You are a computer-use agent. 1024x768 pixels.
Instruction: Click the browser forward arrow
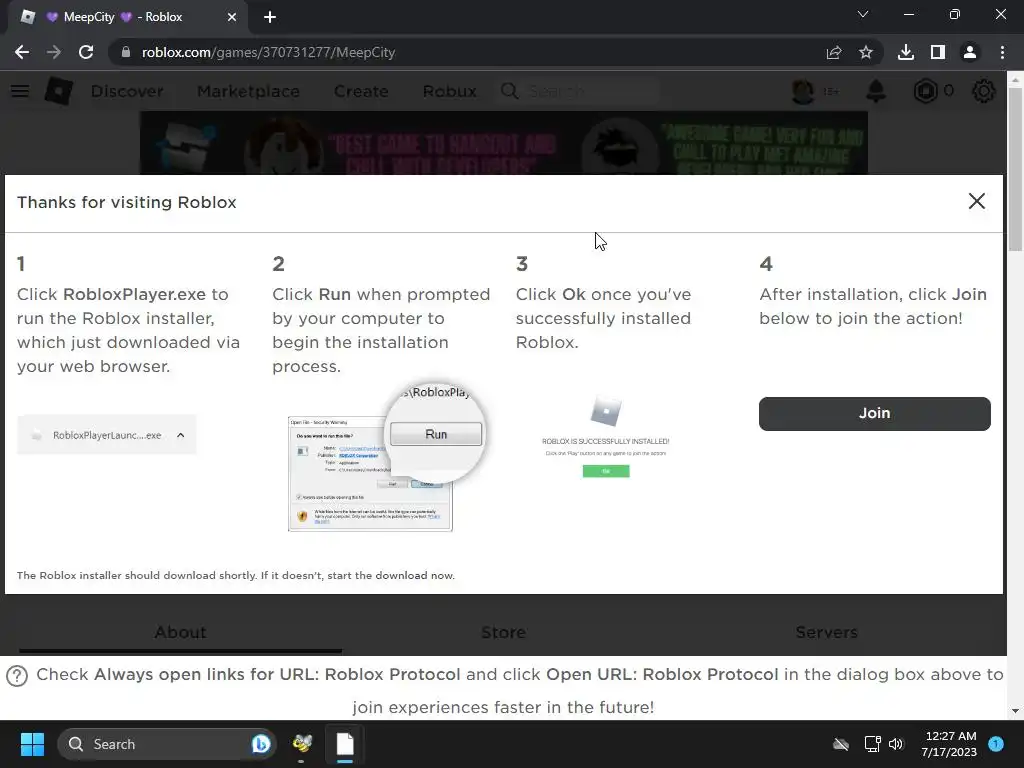54,52
